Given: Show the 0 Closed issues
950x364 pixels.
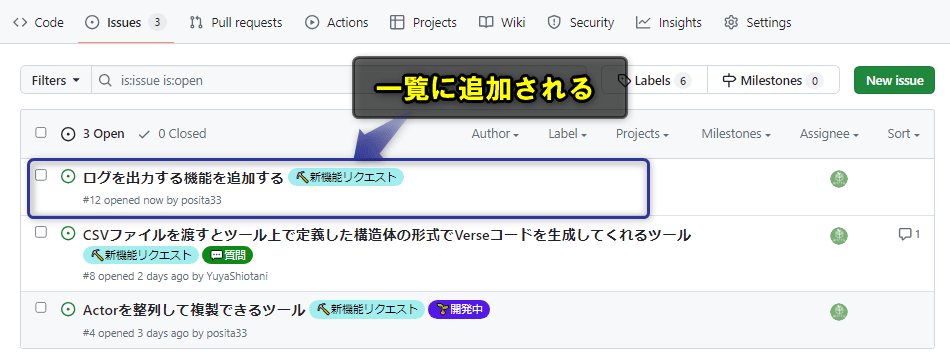Looking at the screenshot, I should coord(173,133).
